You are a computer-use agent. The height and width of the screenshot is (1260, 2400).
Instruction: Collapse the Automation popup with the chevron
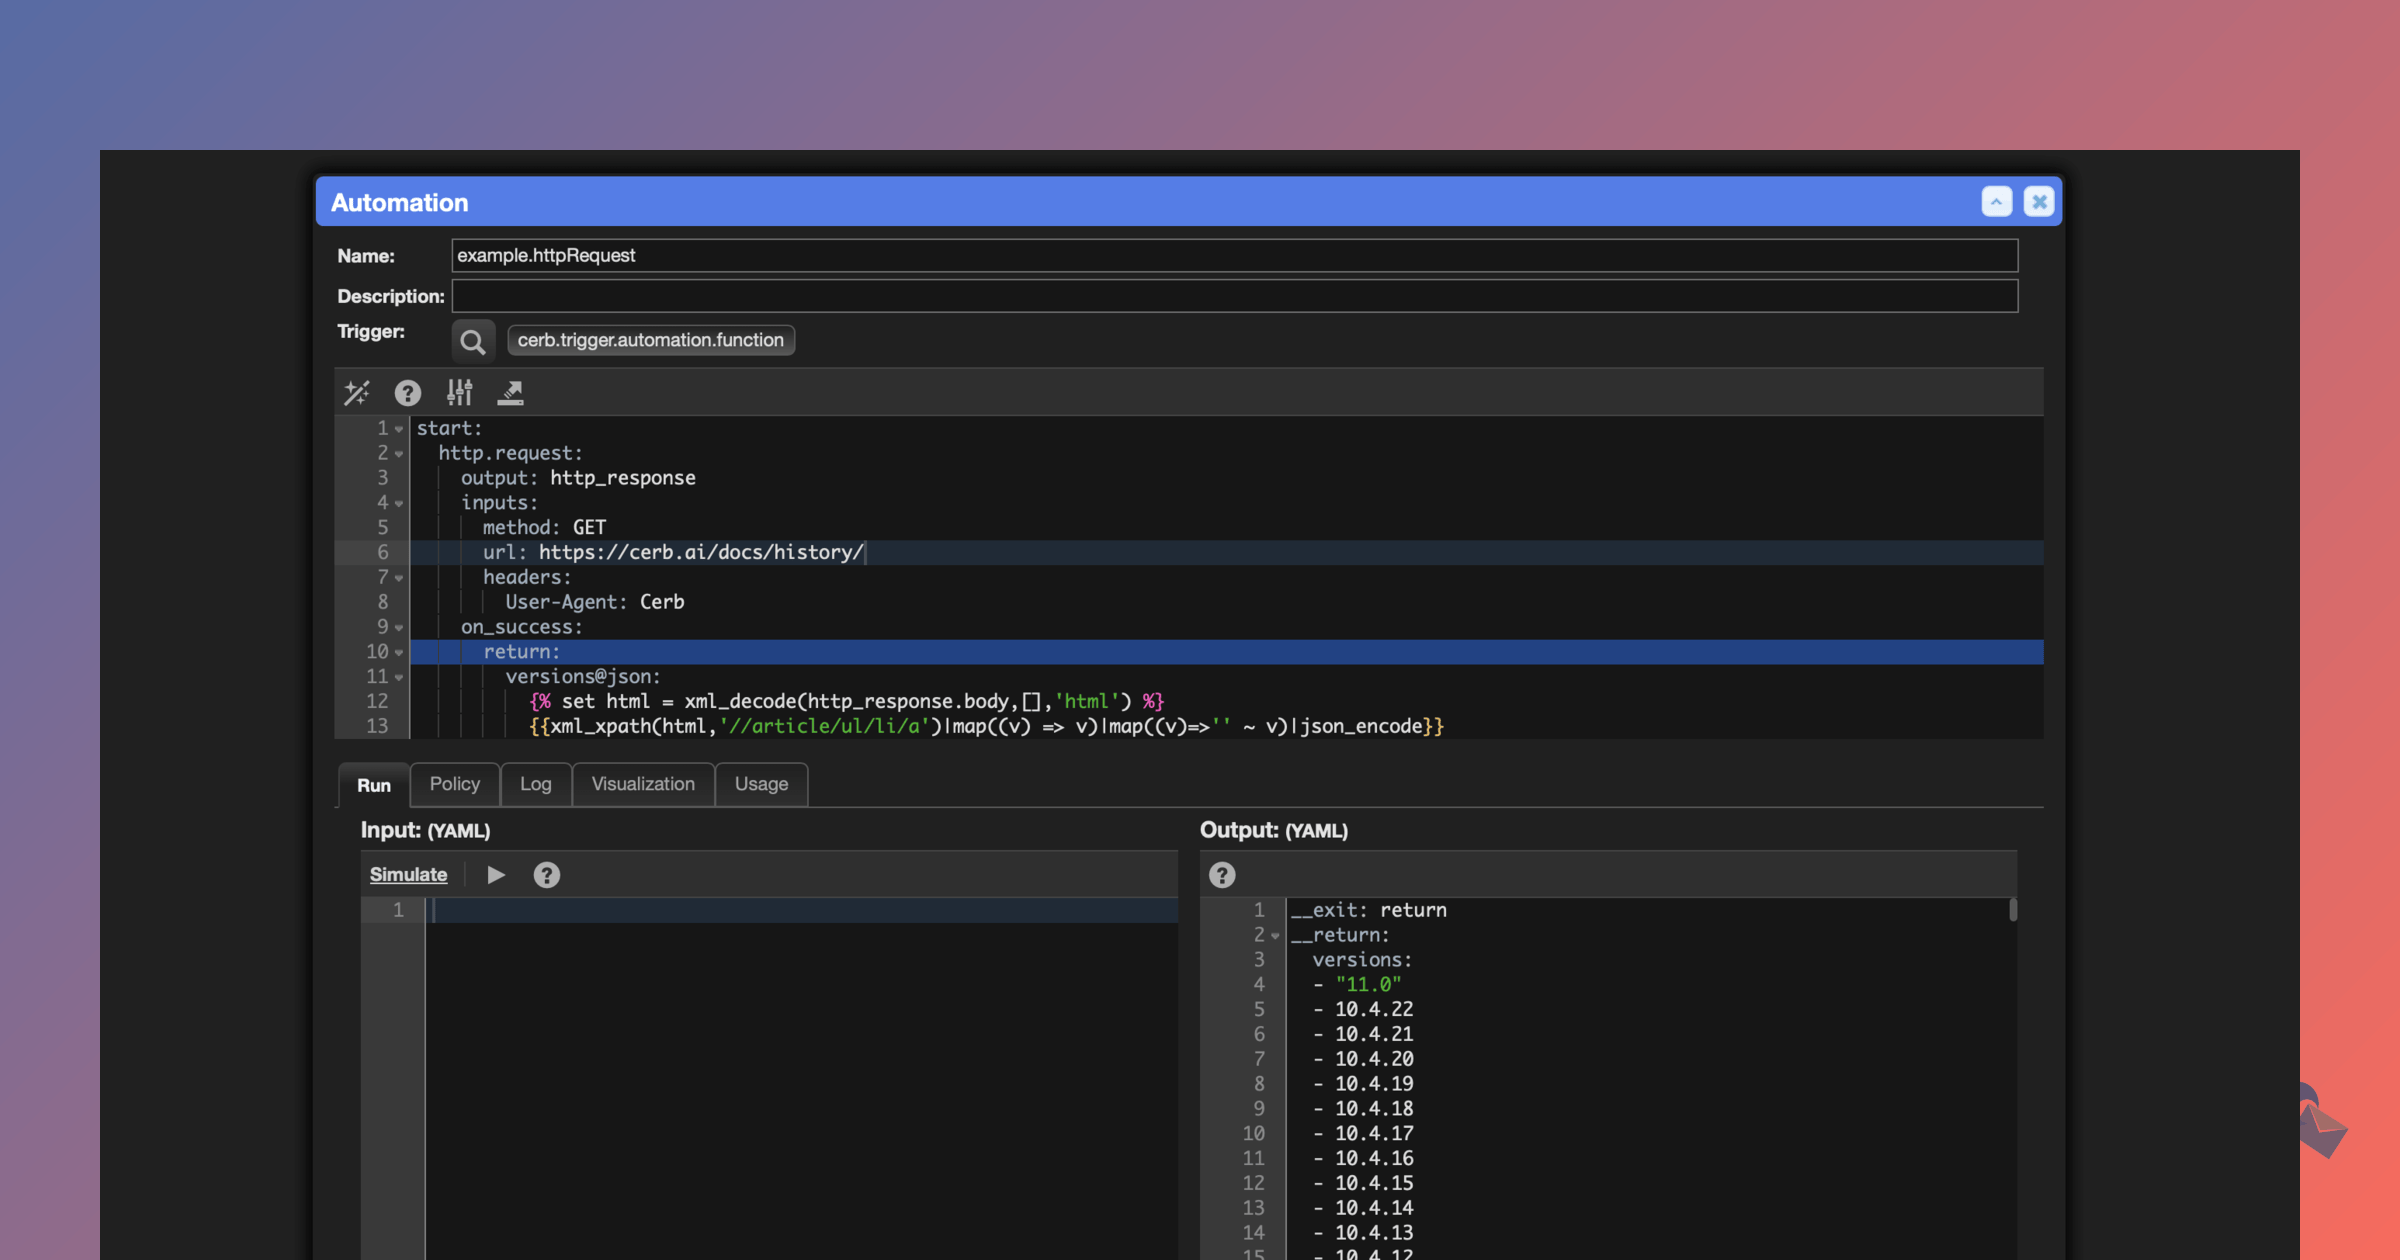click(x=1996, y=202)
